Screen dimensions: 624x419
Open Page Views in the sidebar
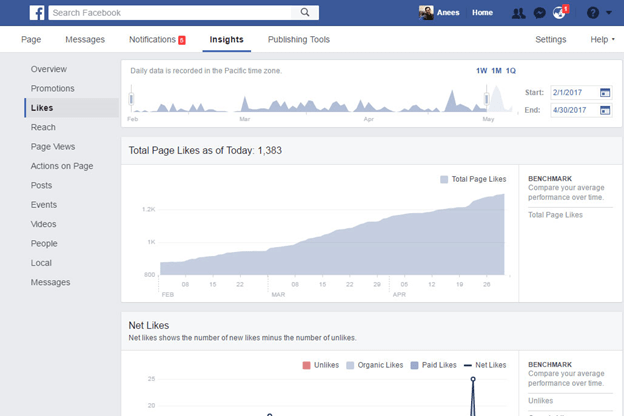tap(53, 147)
